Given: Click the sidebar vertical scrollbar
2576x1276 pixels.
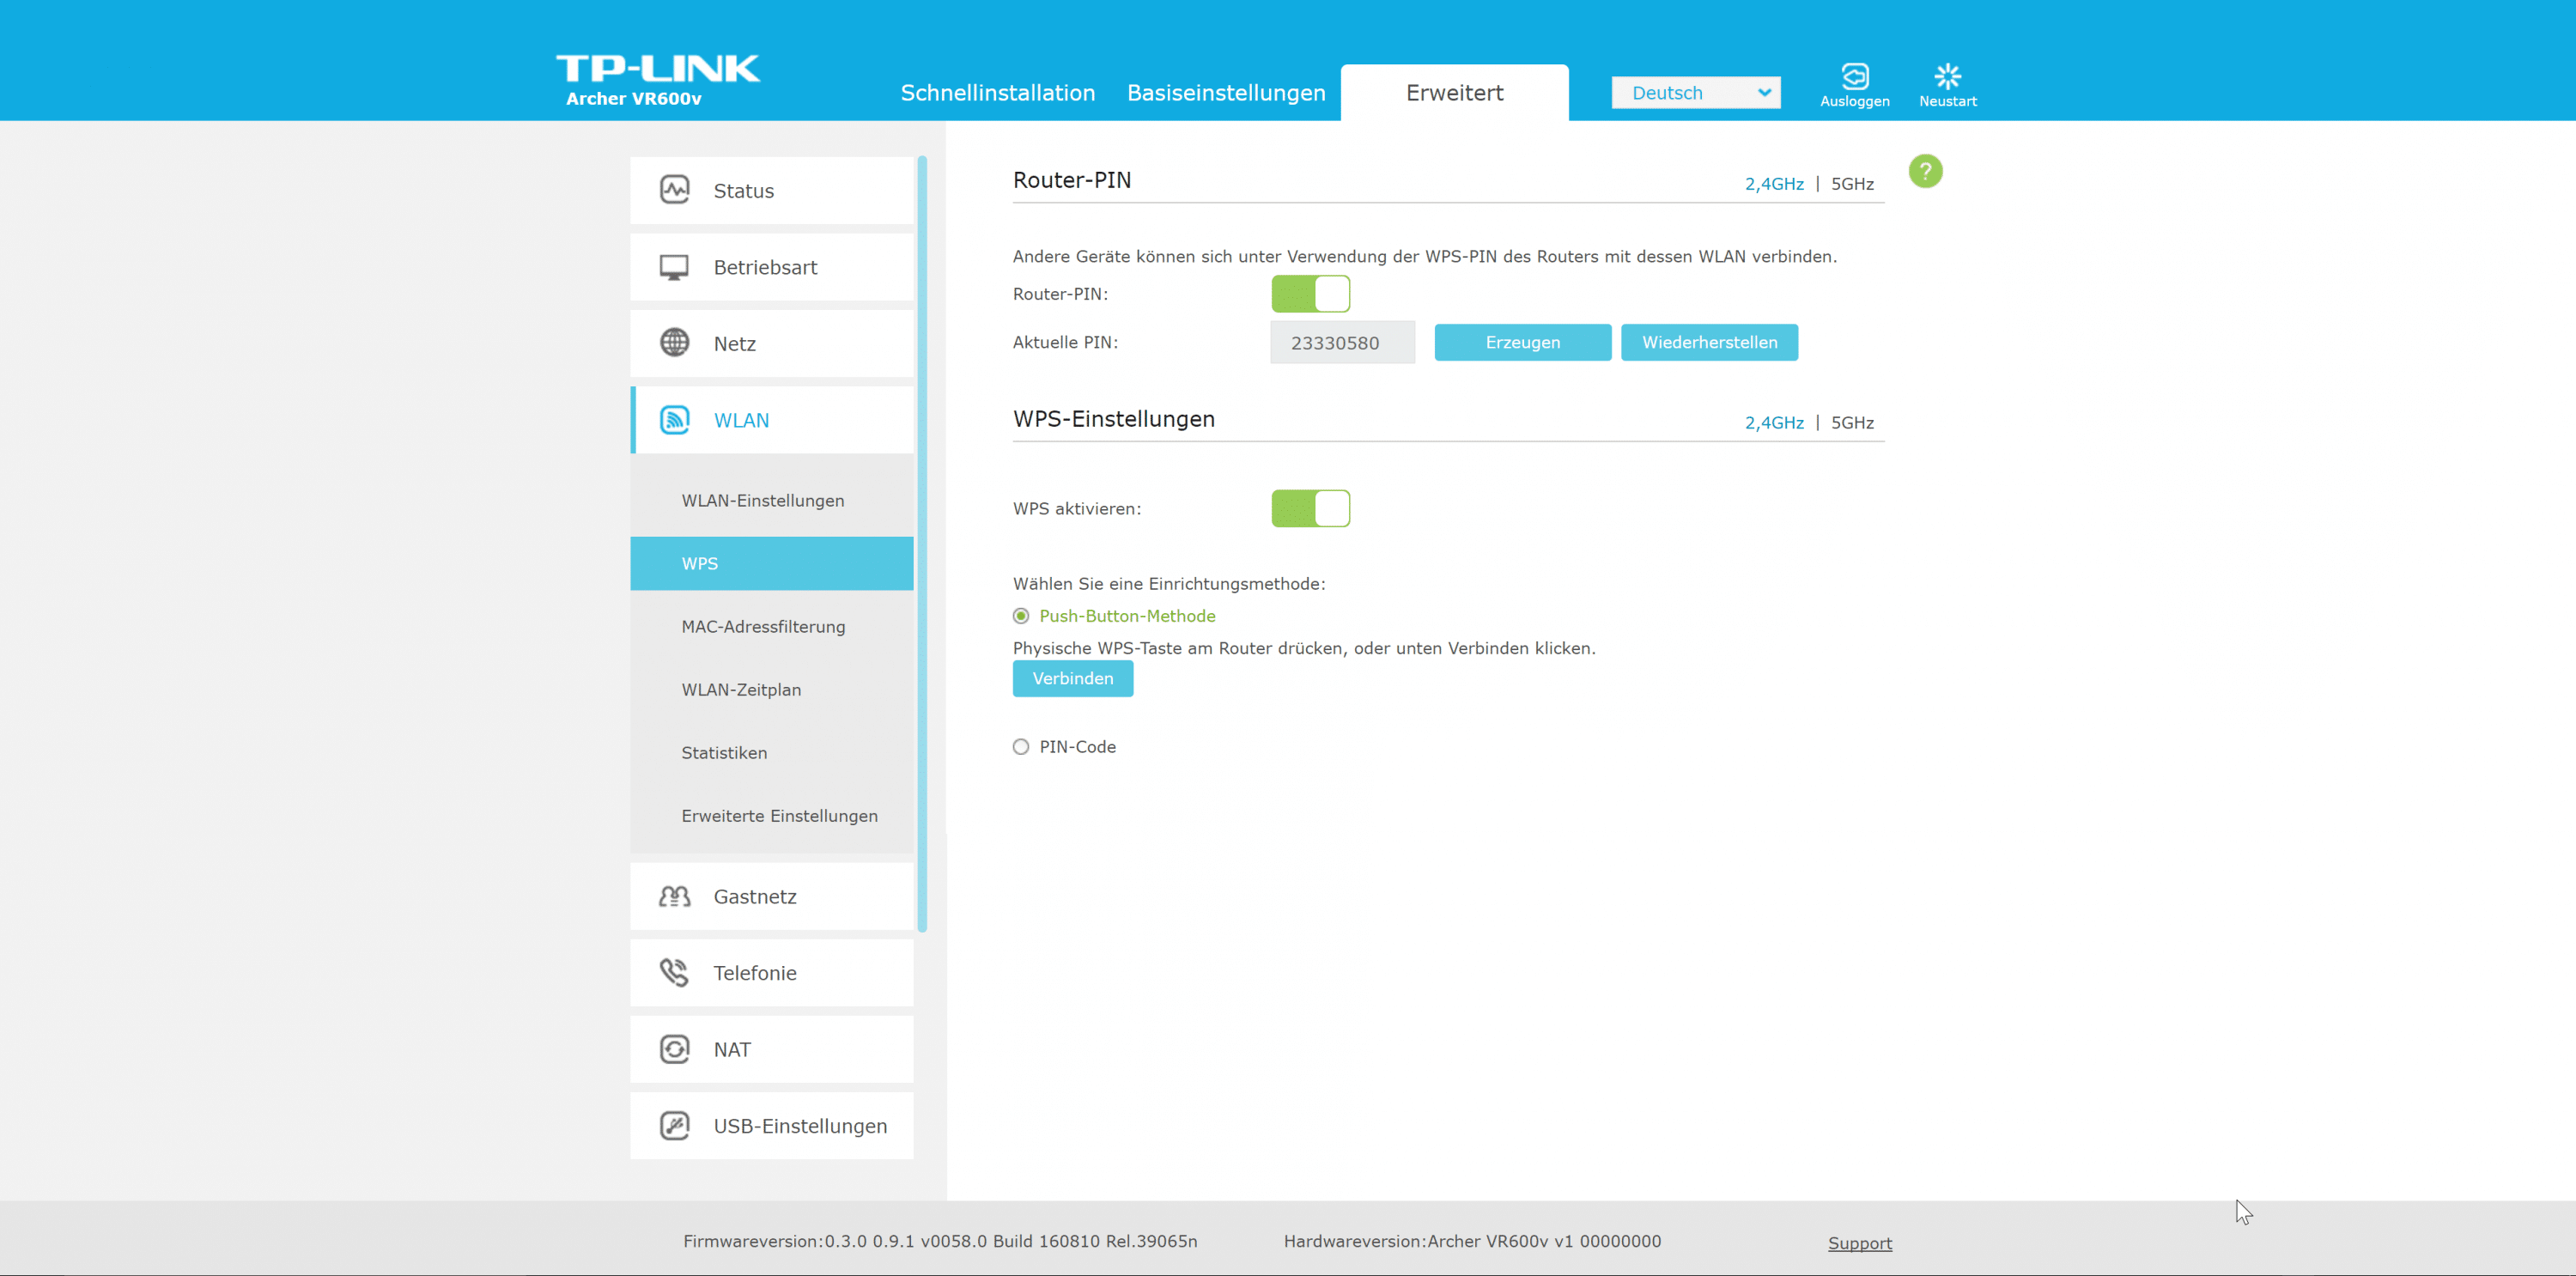Looking at the screenshot, I should point(921,545).
